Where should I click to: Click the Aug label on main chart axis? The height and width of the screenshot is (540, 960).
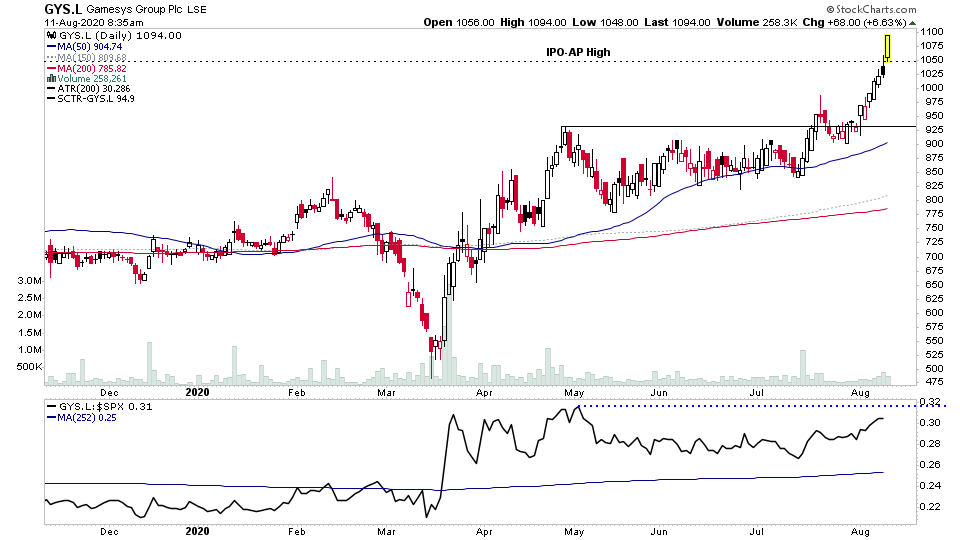tap(860, 393)
